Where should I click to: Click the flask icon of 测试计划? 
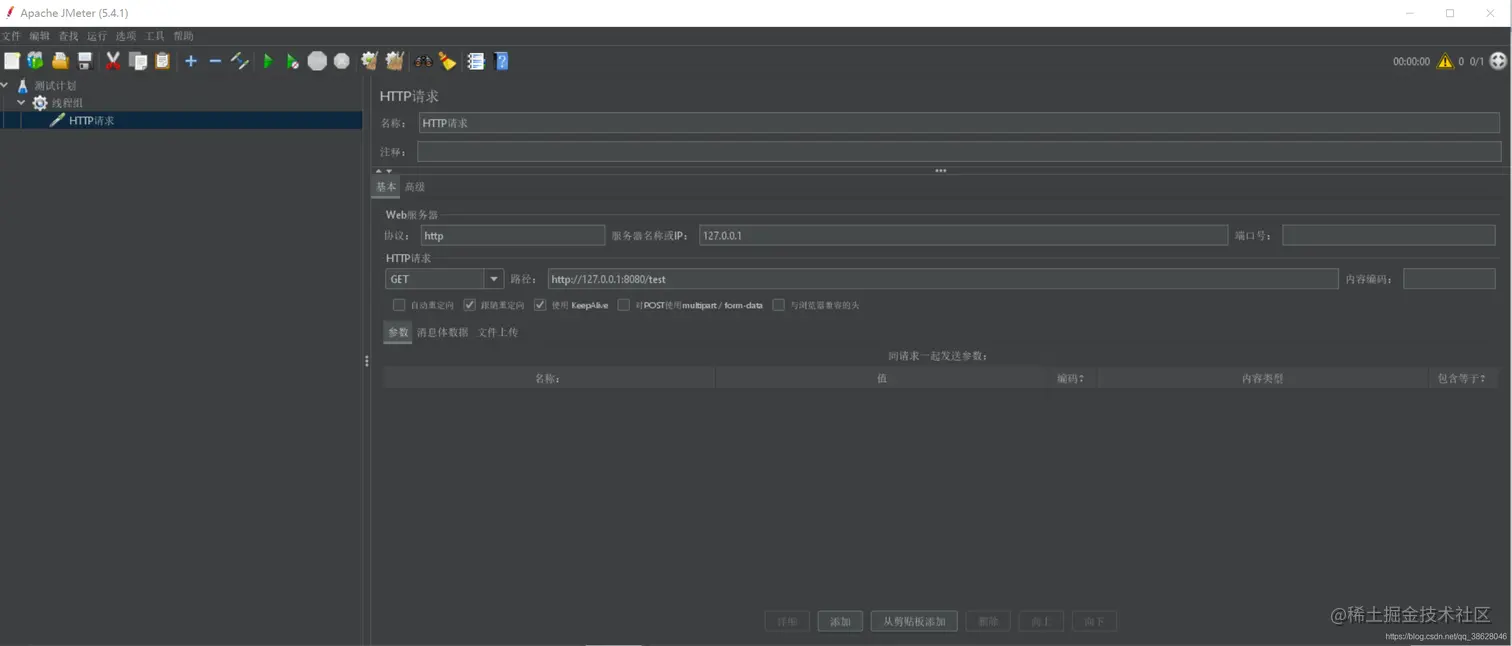point(23,86)
